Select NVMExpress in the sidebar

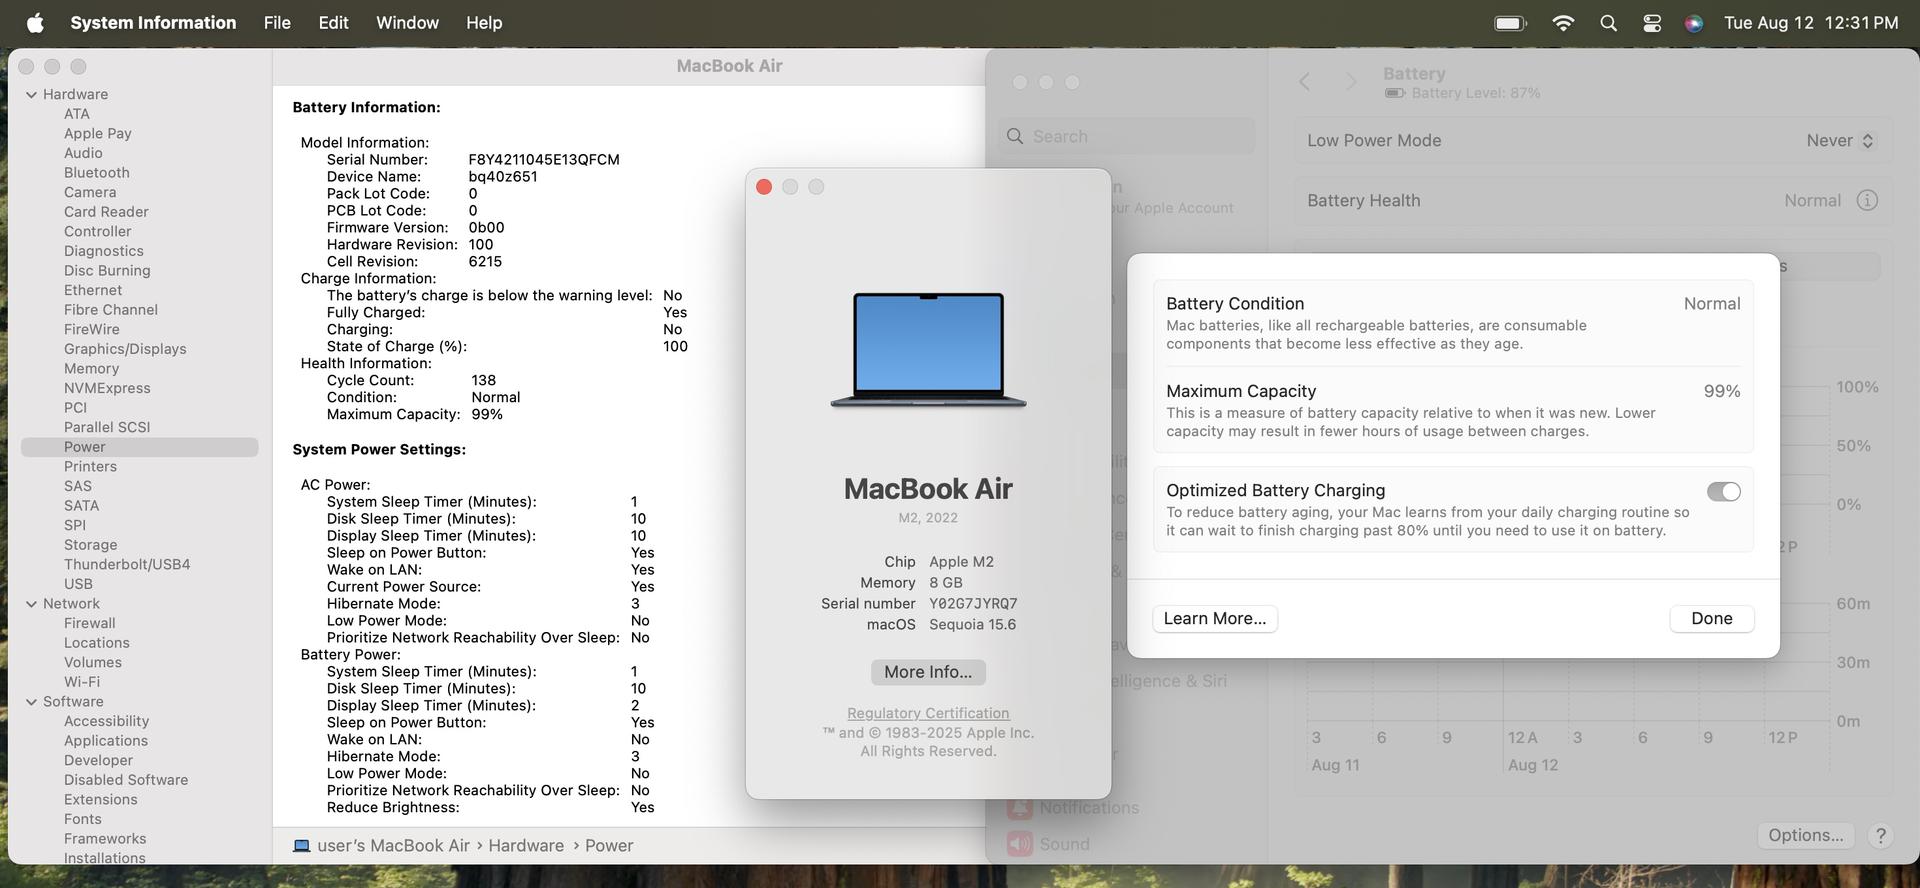click(x=107, y=388)
